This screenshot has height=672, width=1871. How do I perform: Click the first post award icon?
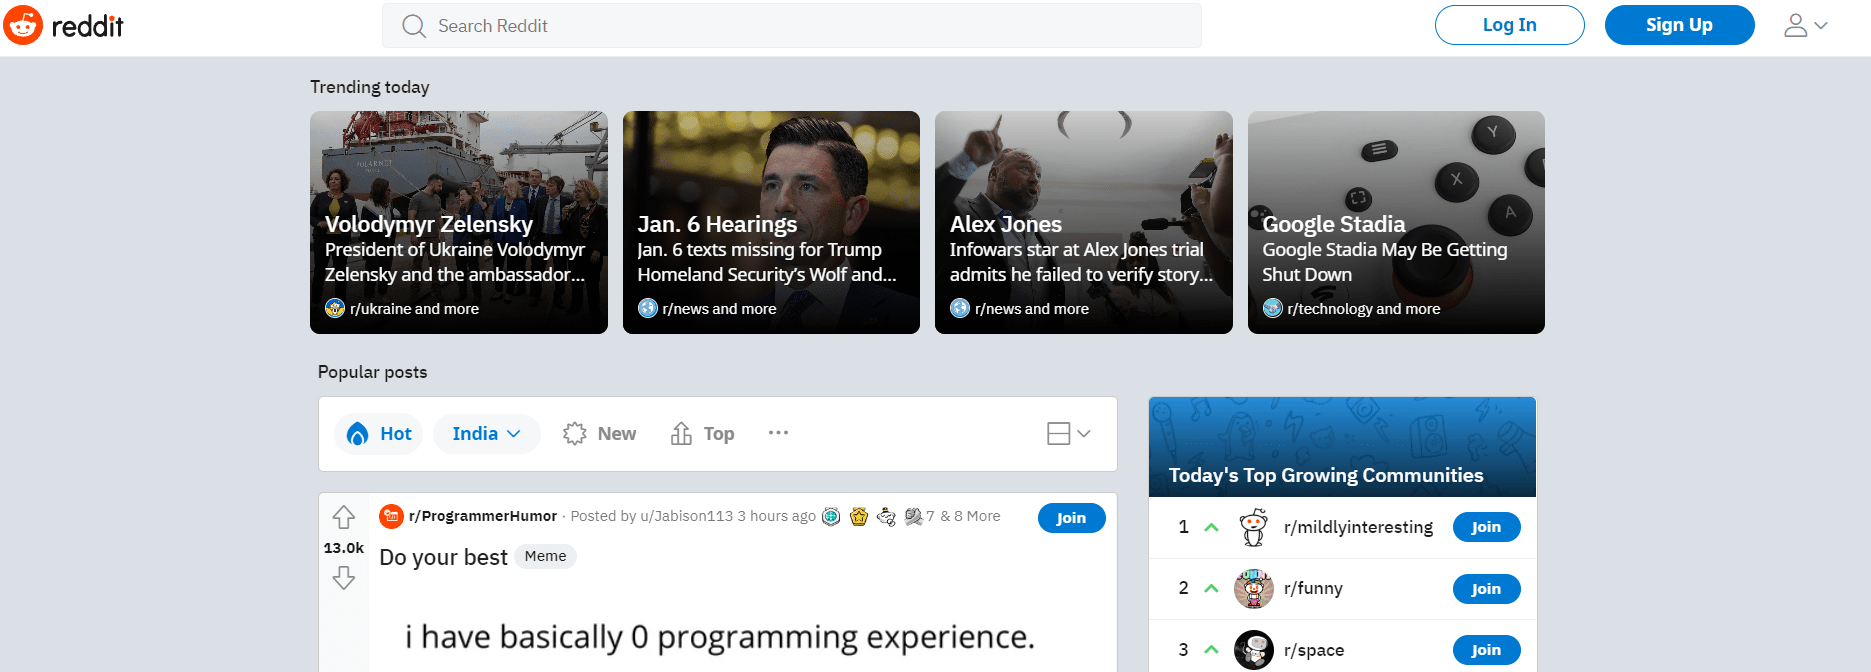click(x=831, y=516)
